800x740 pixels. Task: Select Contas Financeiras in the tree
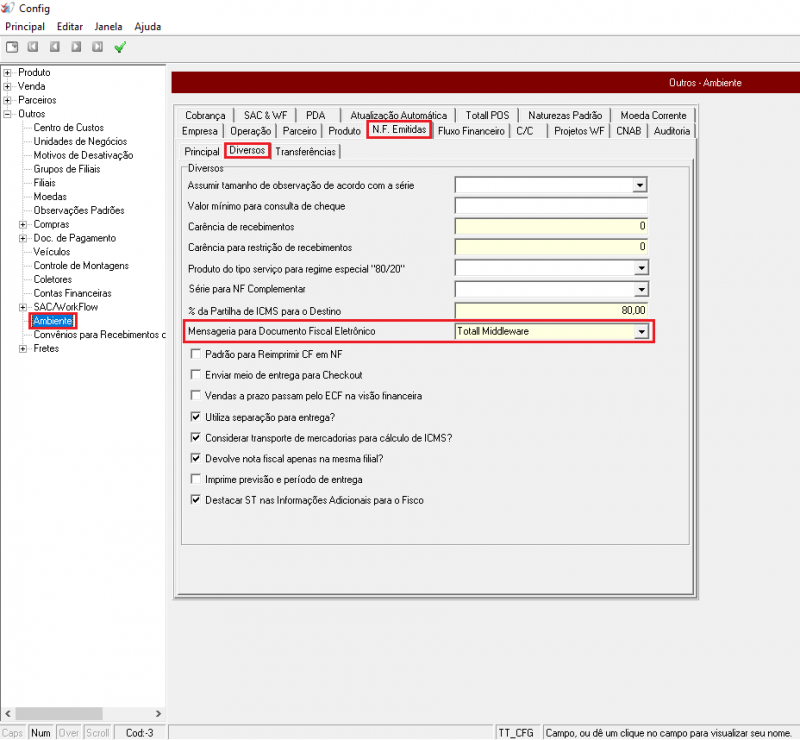[72, 293]
